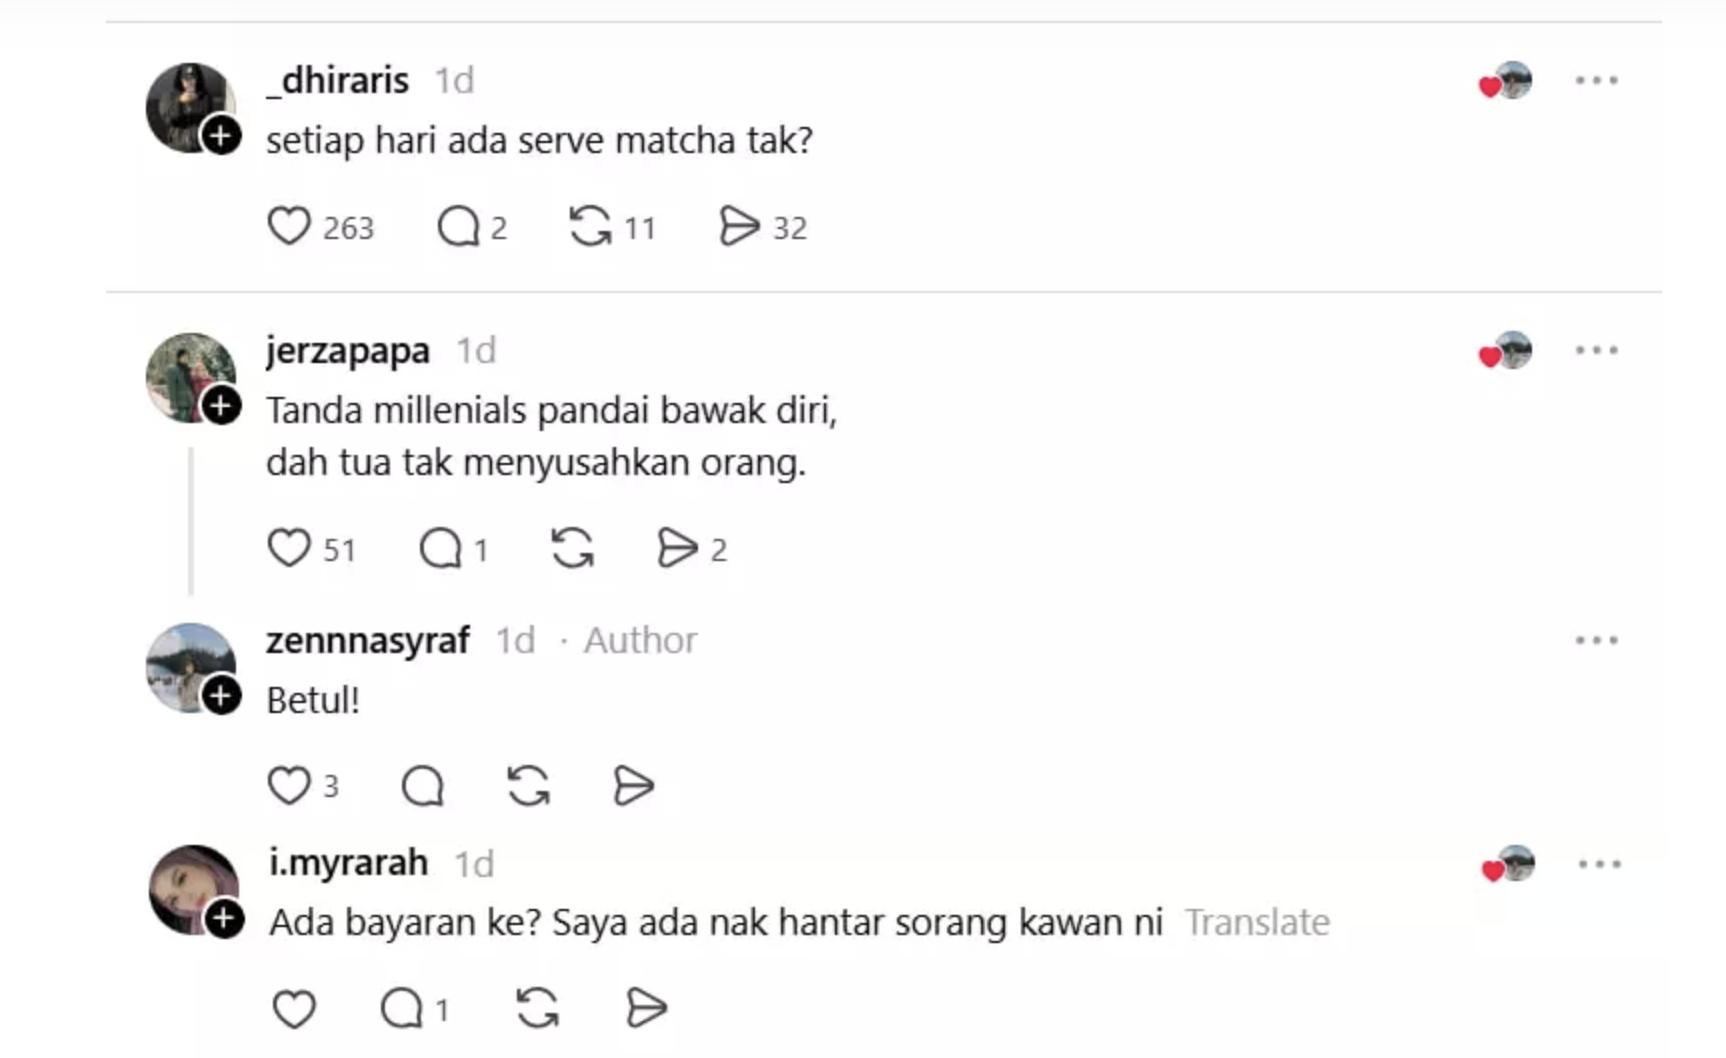Open more options for jerzapapa's comment

pos(1596,350)
